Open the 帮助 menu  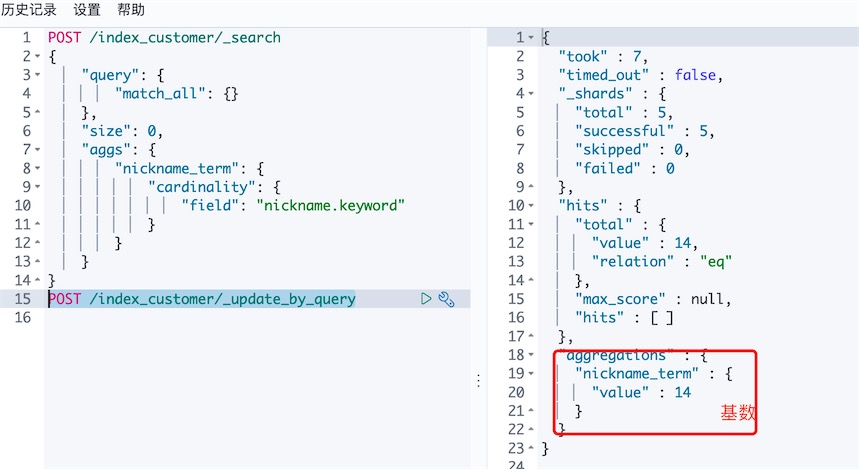point(131,9)
